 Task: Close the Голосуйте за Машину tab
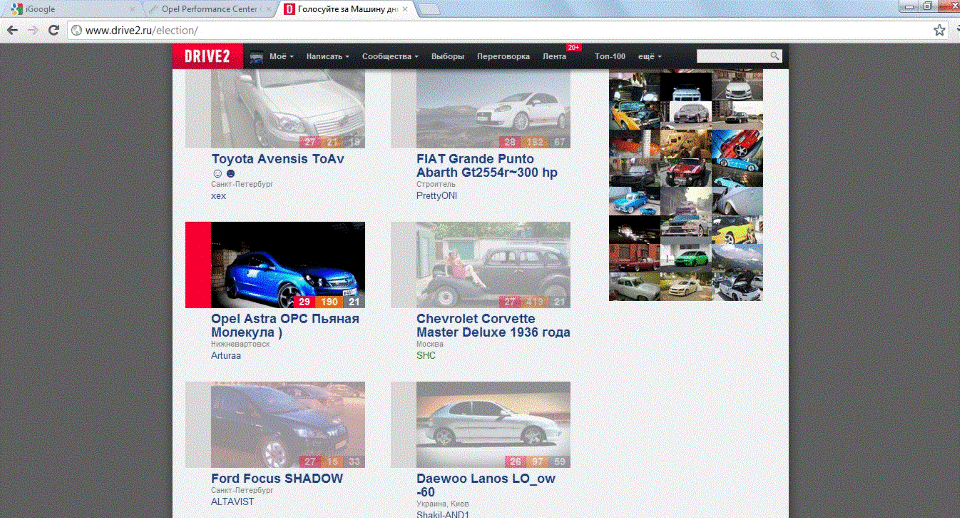tap(405, 9)
